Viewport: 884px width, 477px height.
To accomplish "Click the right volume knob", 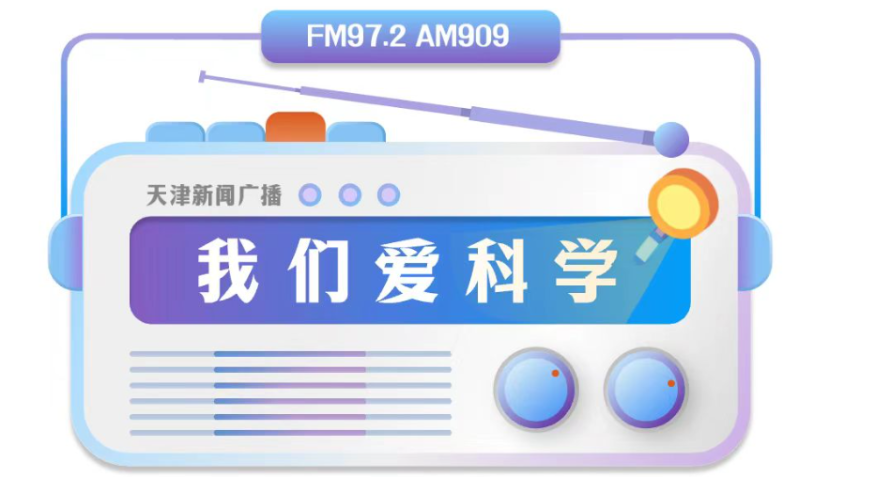I will [646, 389].
